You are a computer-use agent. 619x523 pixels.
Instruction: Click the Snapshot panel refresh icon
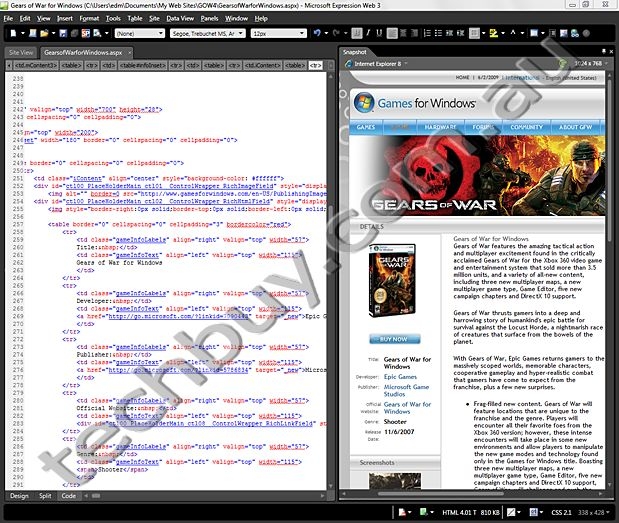tap(562, 64)
